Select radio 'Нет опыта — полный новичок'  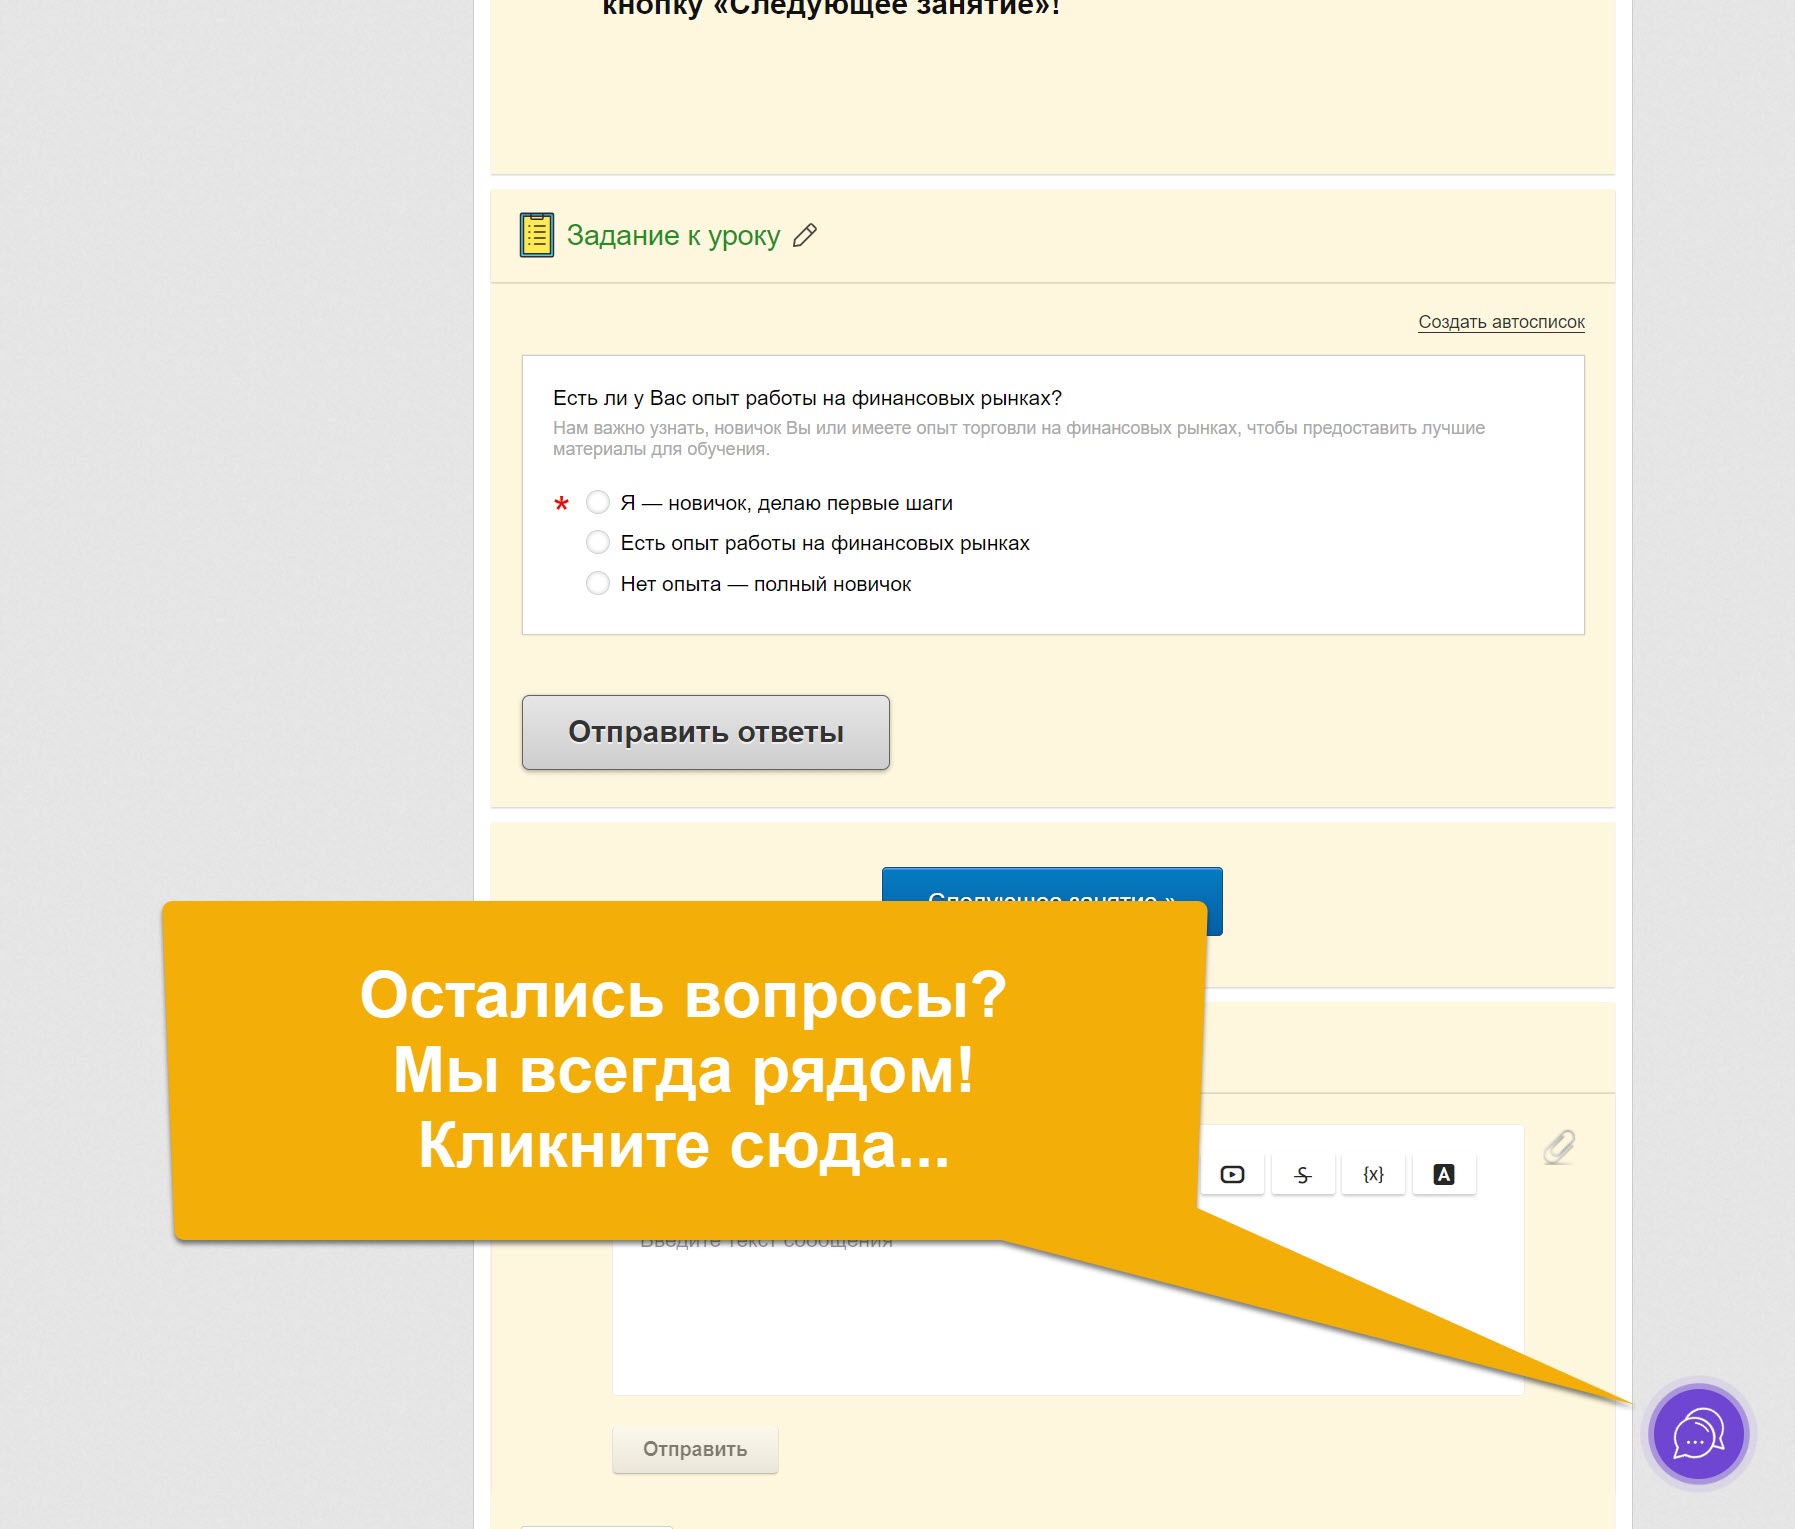click(598, 584)
